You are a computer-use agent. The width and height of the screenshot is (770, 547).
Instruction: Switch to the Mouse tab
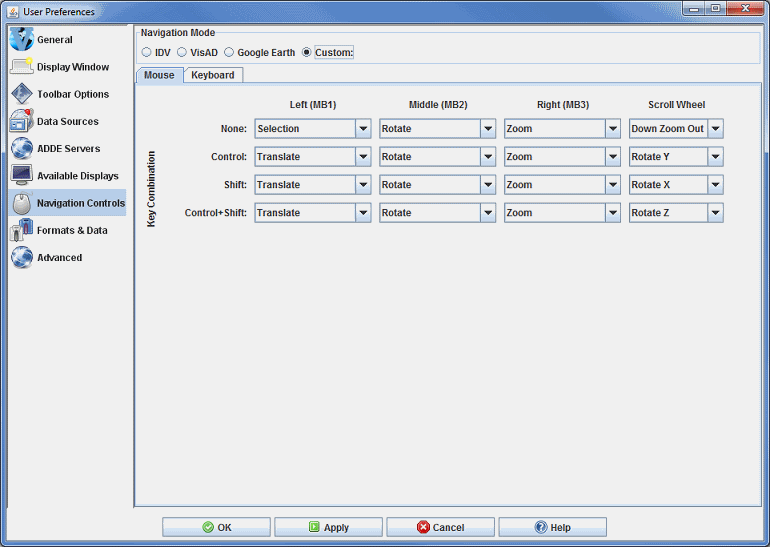[x=159, y=75]
